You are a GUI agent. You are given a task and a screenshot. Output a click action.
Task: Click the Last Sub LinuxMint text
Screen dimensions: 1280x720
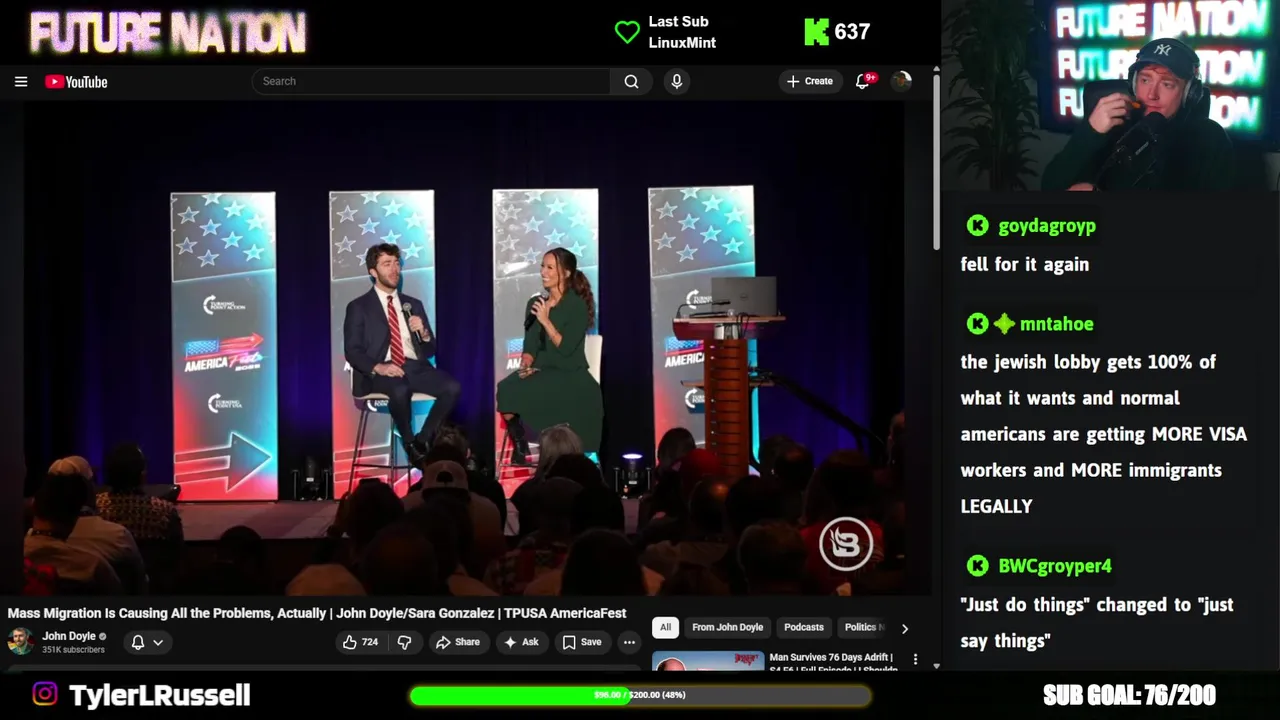point(682,32)
